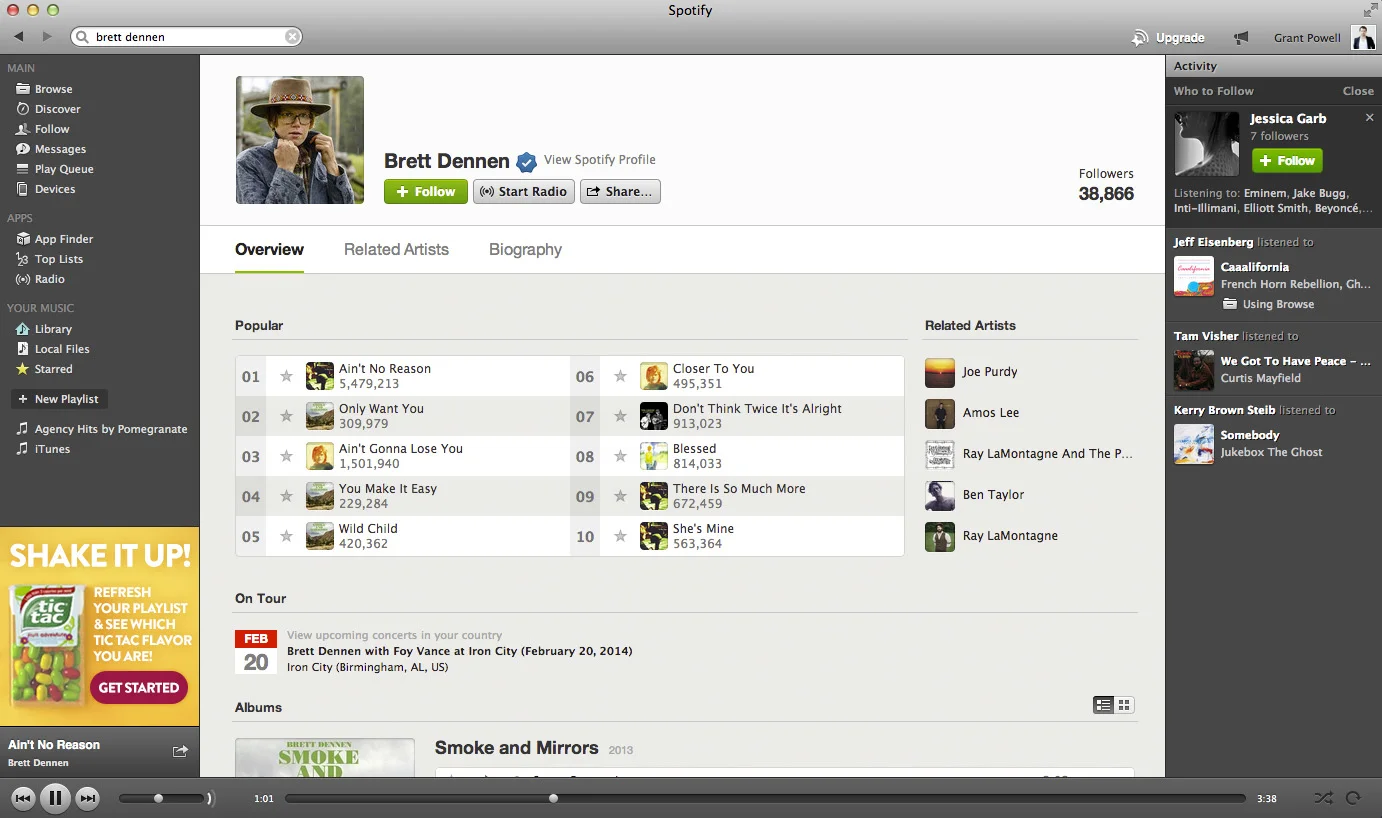Screen dimensions: 1382x818
Task: Open Grant Powell's profile avatar
Action: pyautogui.click(x=1363, y=38)
